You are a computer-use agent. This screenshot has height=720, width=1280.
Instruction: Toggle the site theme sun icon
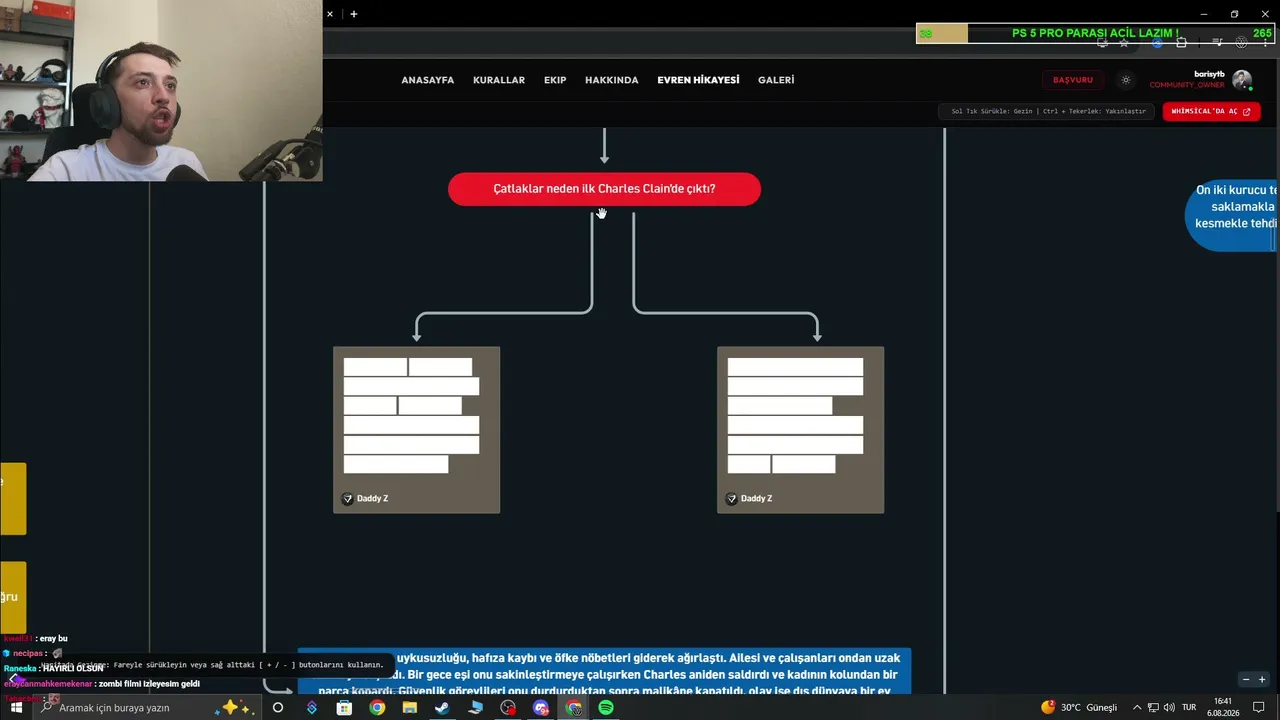coord(1125,80)
